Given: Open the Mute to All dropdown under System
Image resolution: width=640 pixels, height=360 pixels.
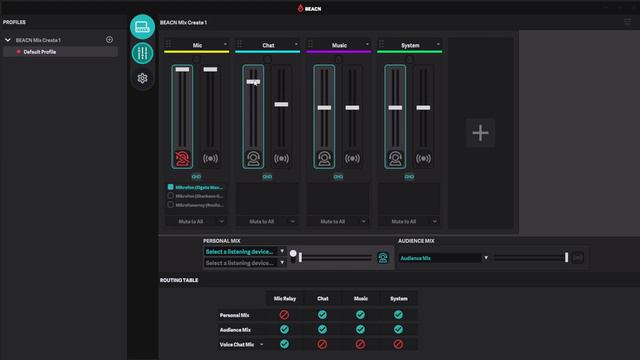Looking at the screenshot, I should (409, 221).
